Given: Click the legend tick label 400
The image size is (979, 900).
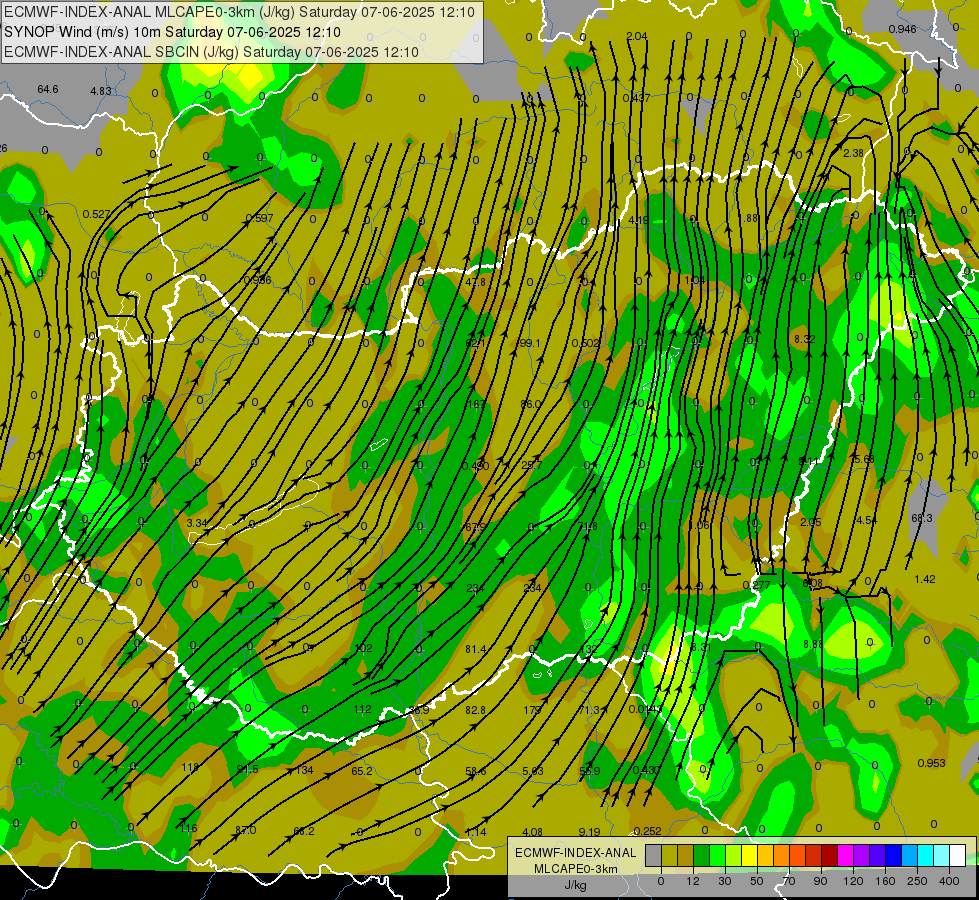Looking at the screenshot, I should 949,881.
